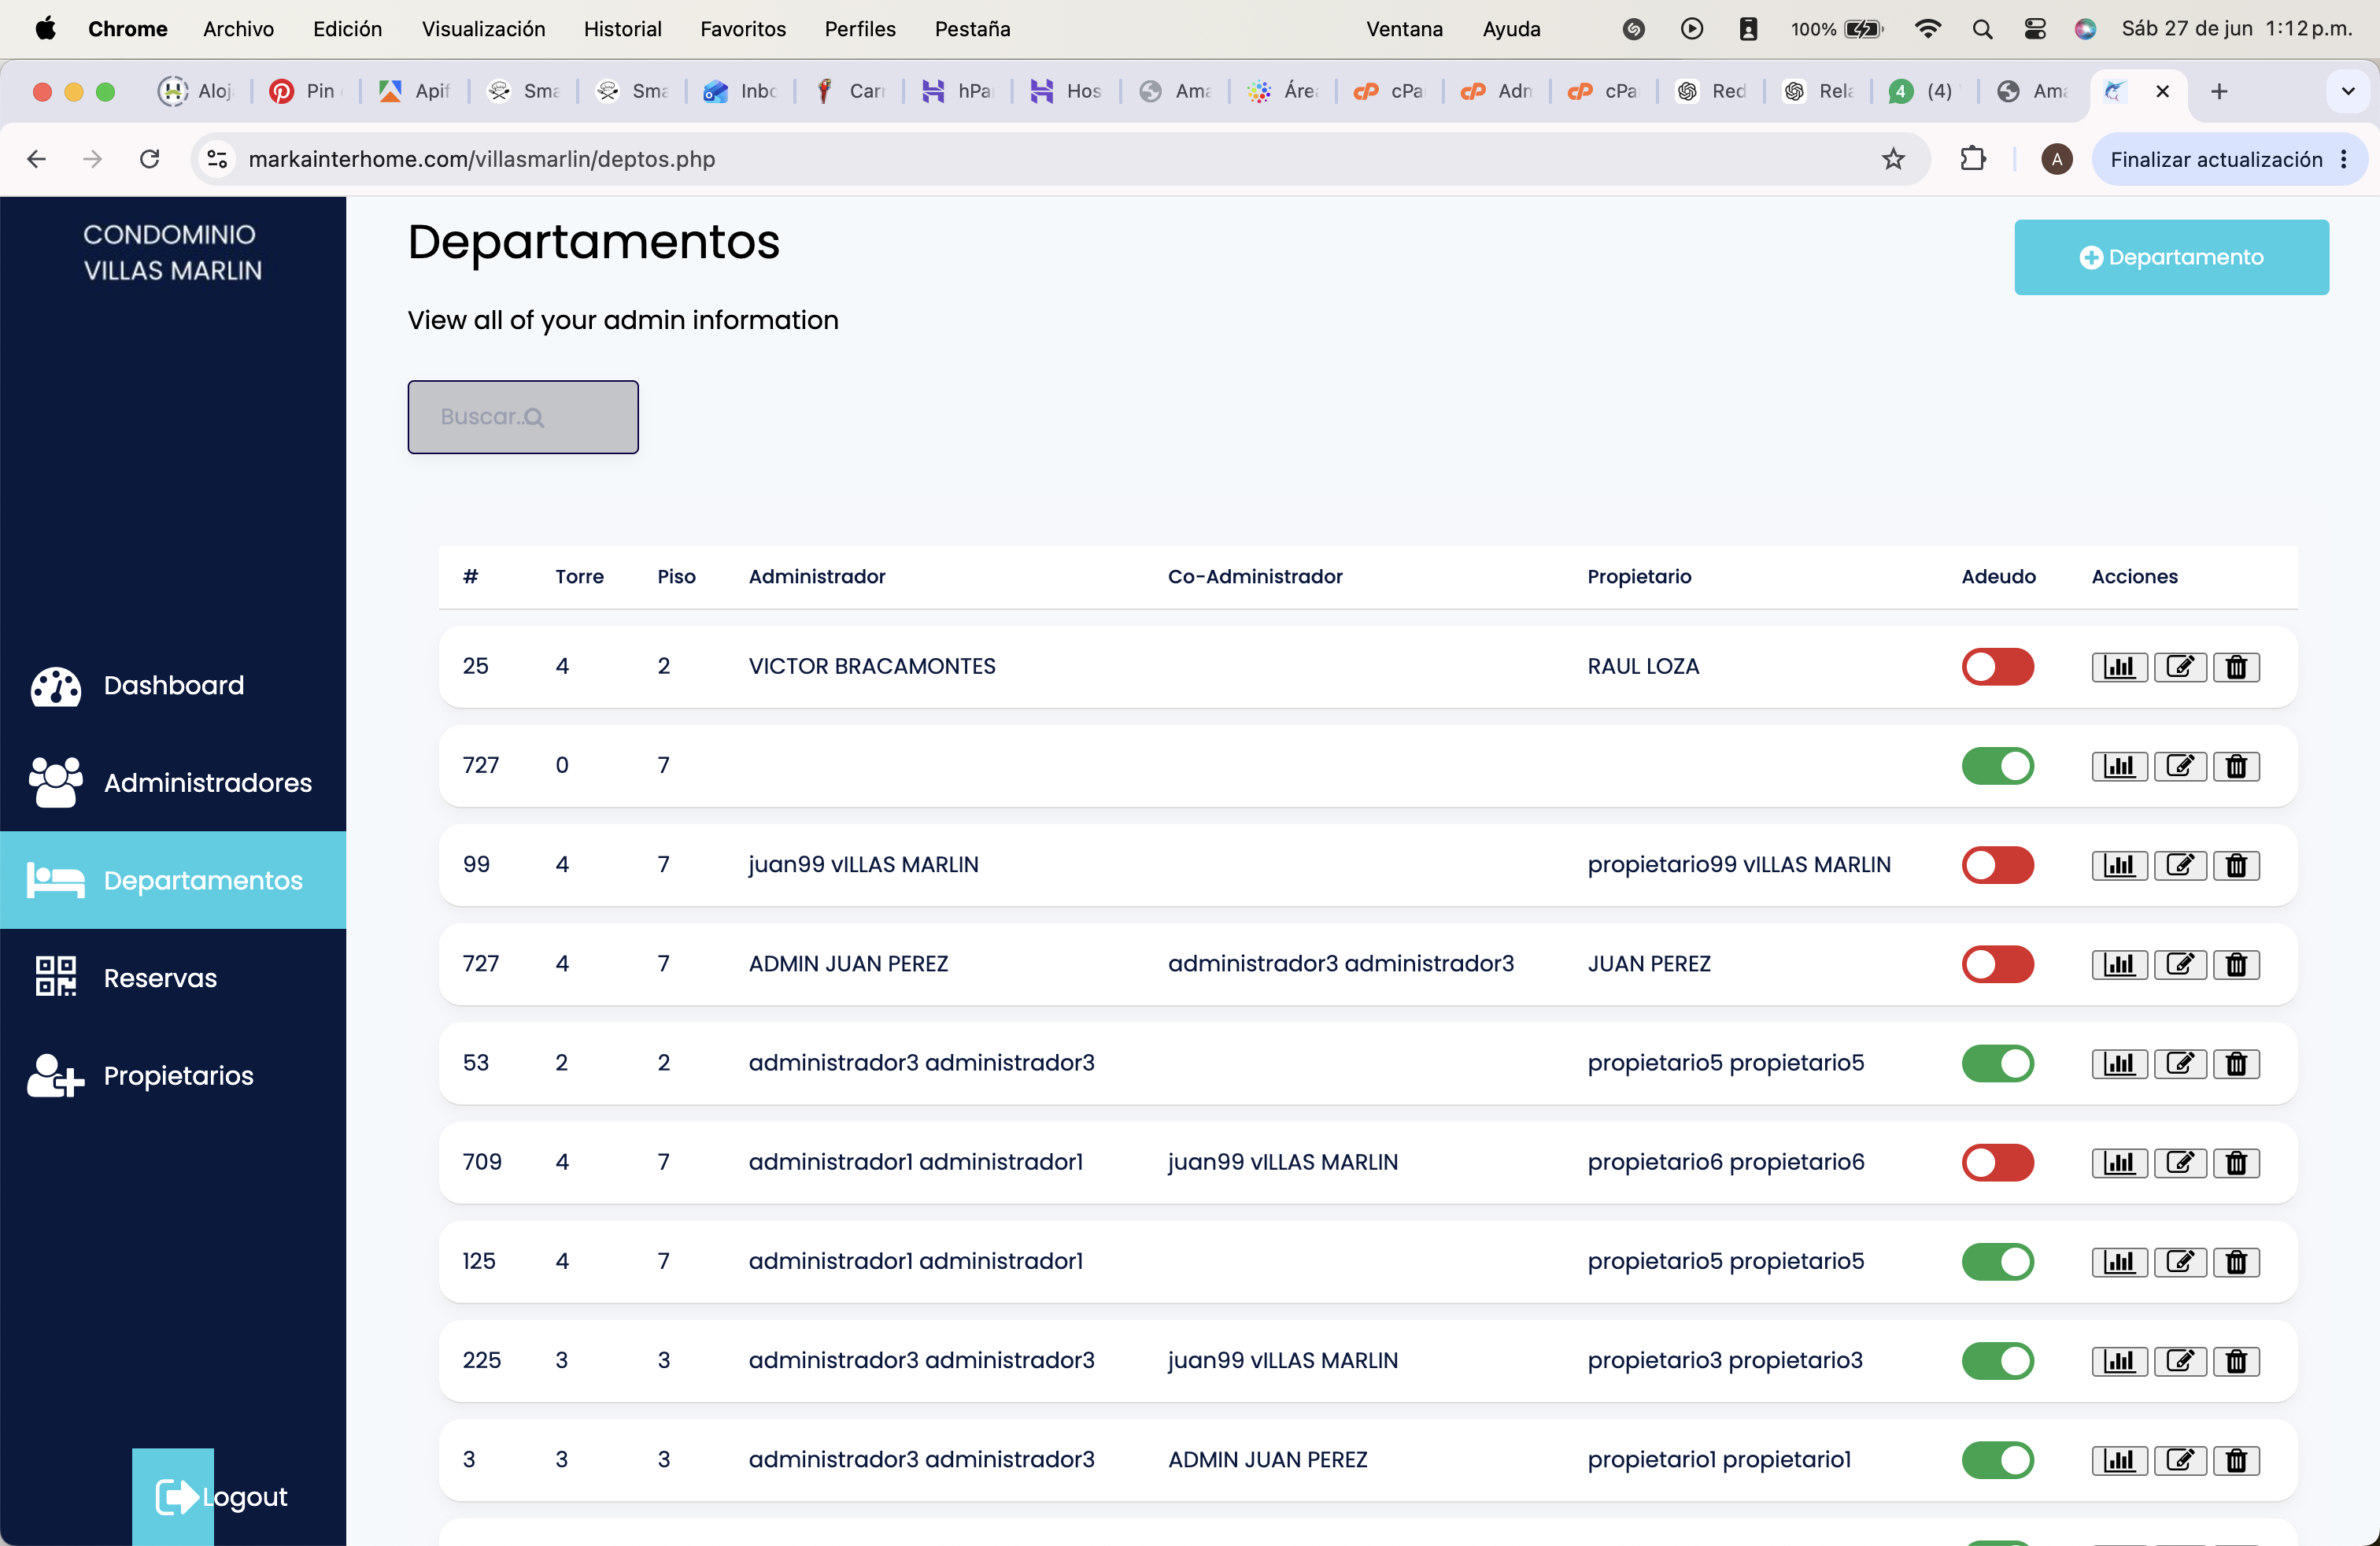
Task: Open the Historial menu in menu bar
Action: click(622, 29)
